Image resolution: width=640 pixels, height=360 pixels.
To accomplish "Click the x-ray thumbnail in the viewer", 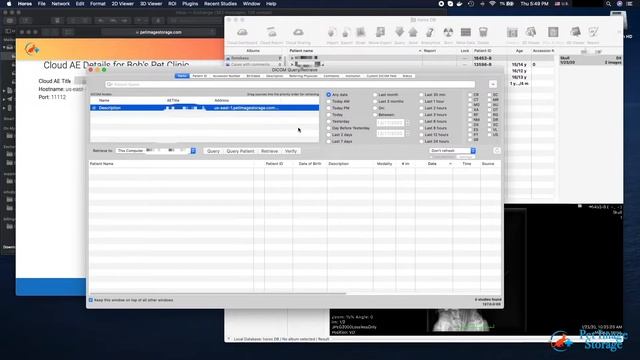I will tap(461, 320).
